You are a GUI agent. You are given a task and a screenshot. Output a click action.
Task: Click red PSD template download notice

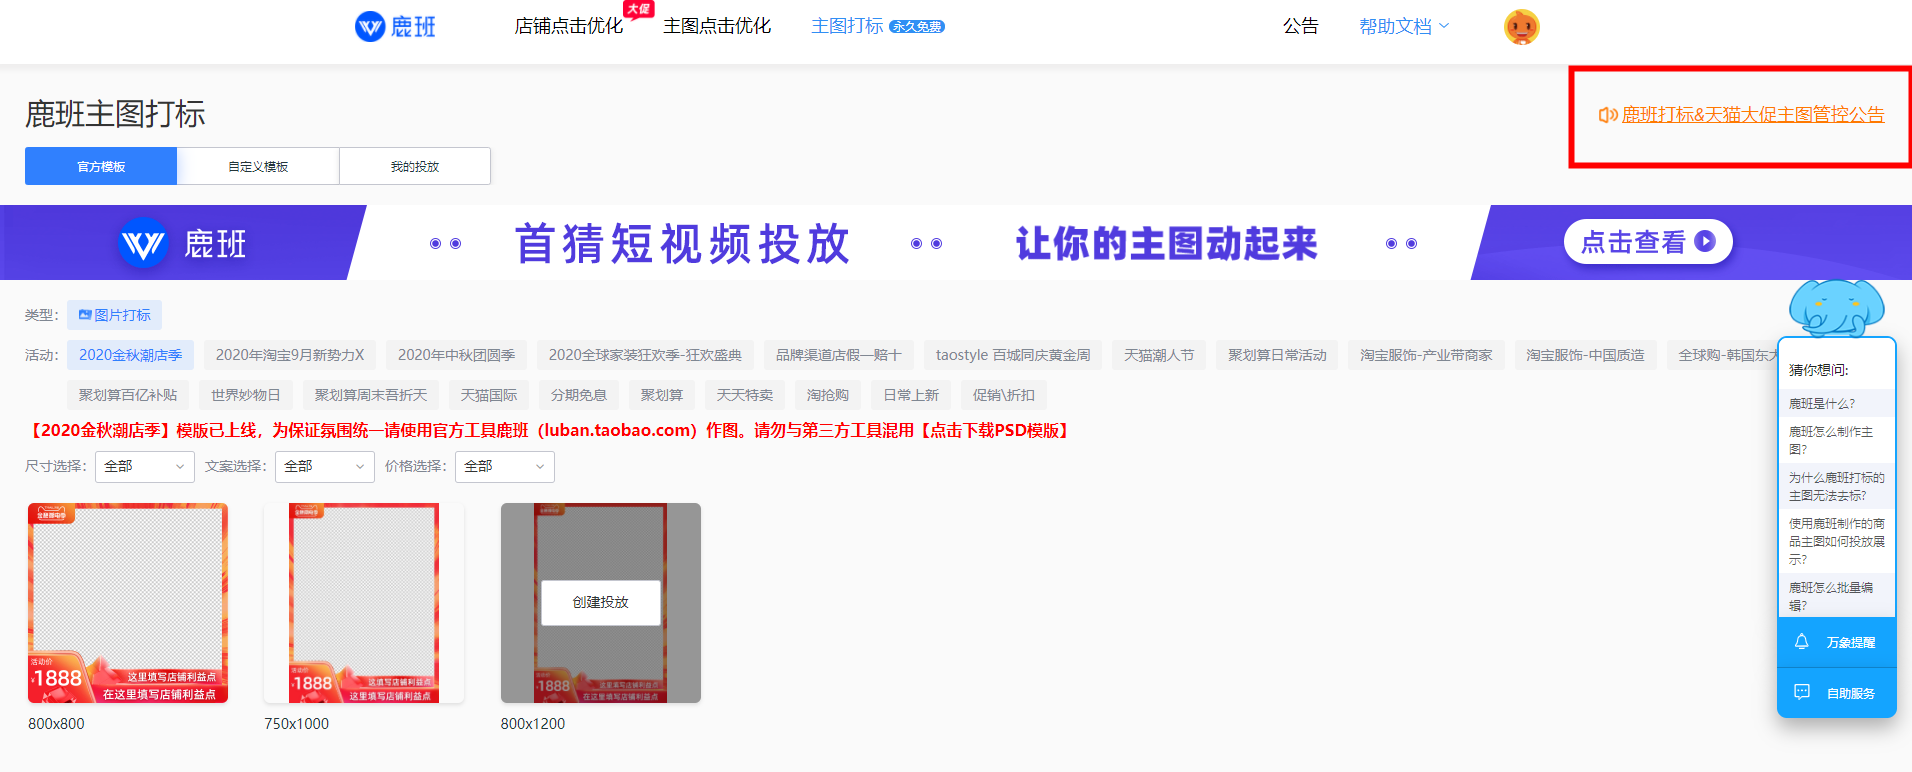[x=549, y=430]
